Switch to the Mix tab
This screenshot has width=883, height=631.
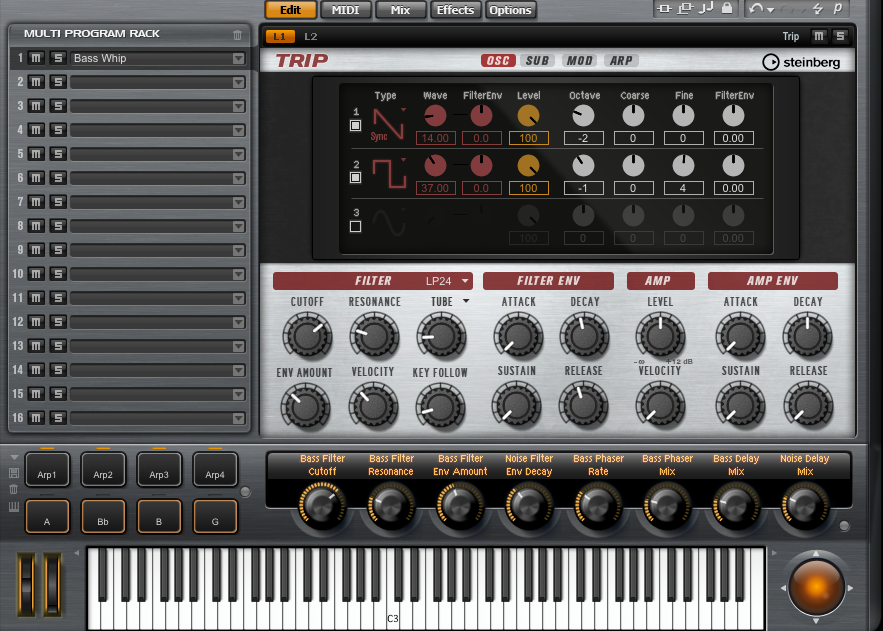pos(400,10)
